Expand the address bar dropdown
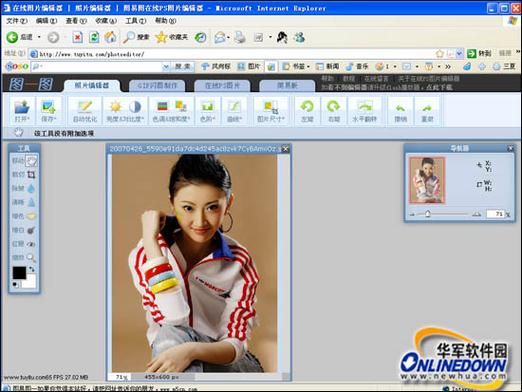Image resolution: width=522 pixels, height=392 pixels. 459,53
